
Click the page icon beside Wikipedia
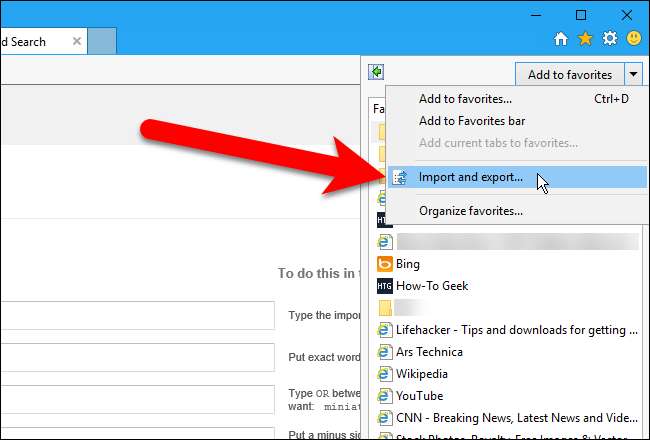pyautogui.click(x=384, y=374)
